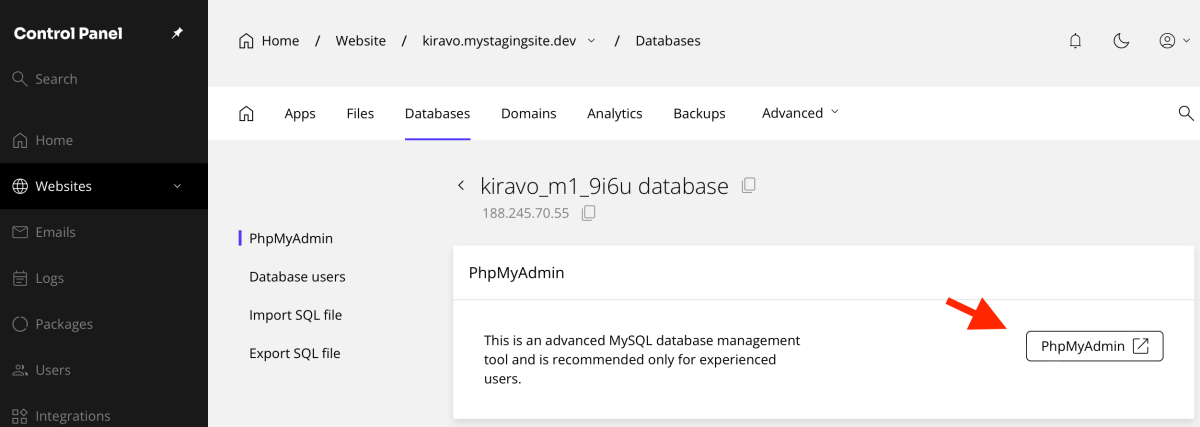Viewport: 1200px width, 427px height.
Task: Open Integrations in the sidebar
Action: pyautogui.click(x=104, y=416)
